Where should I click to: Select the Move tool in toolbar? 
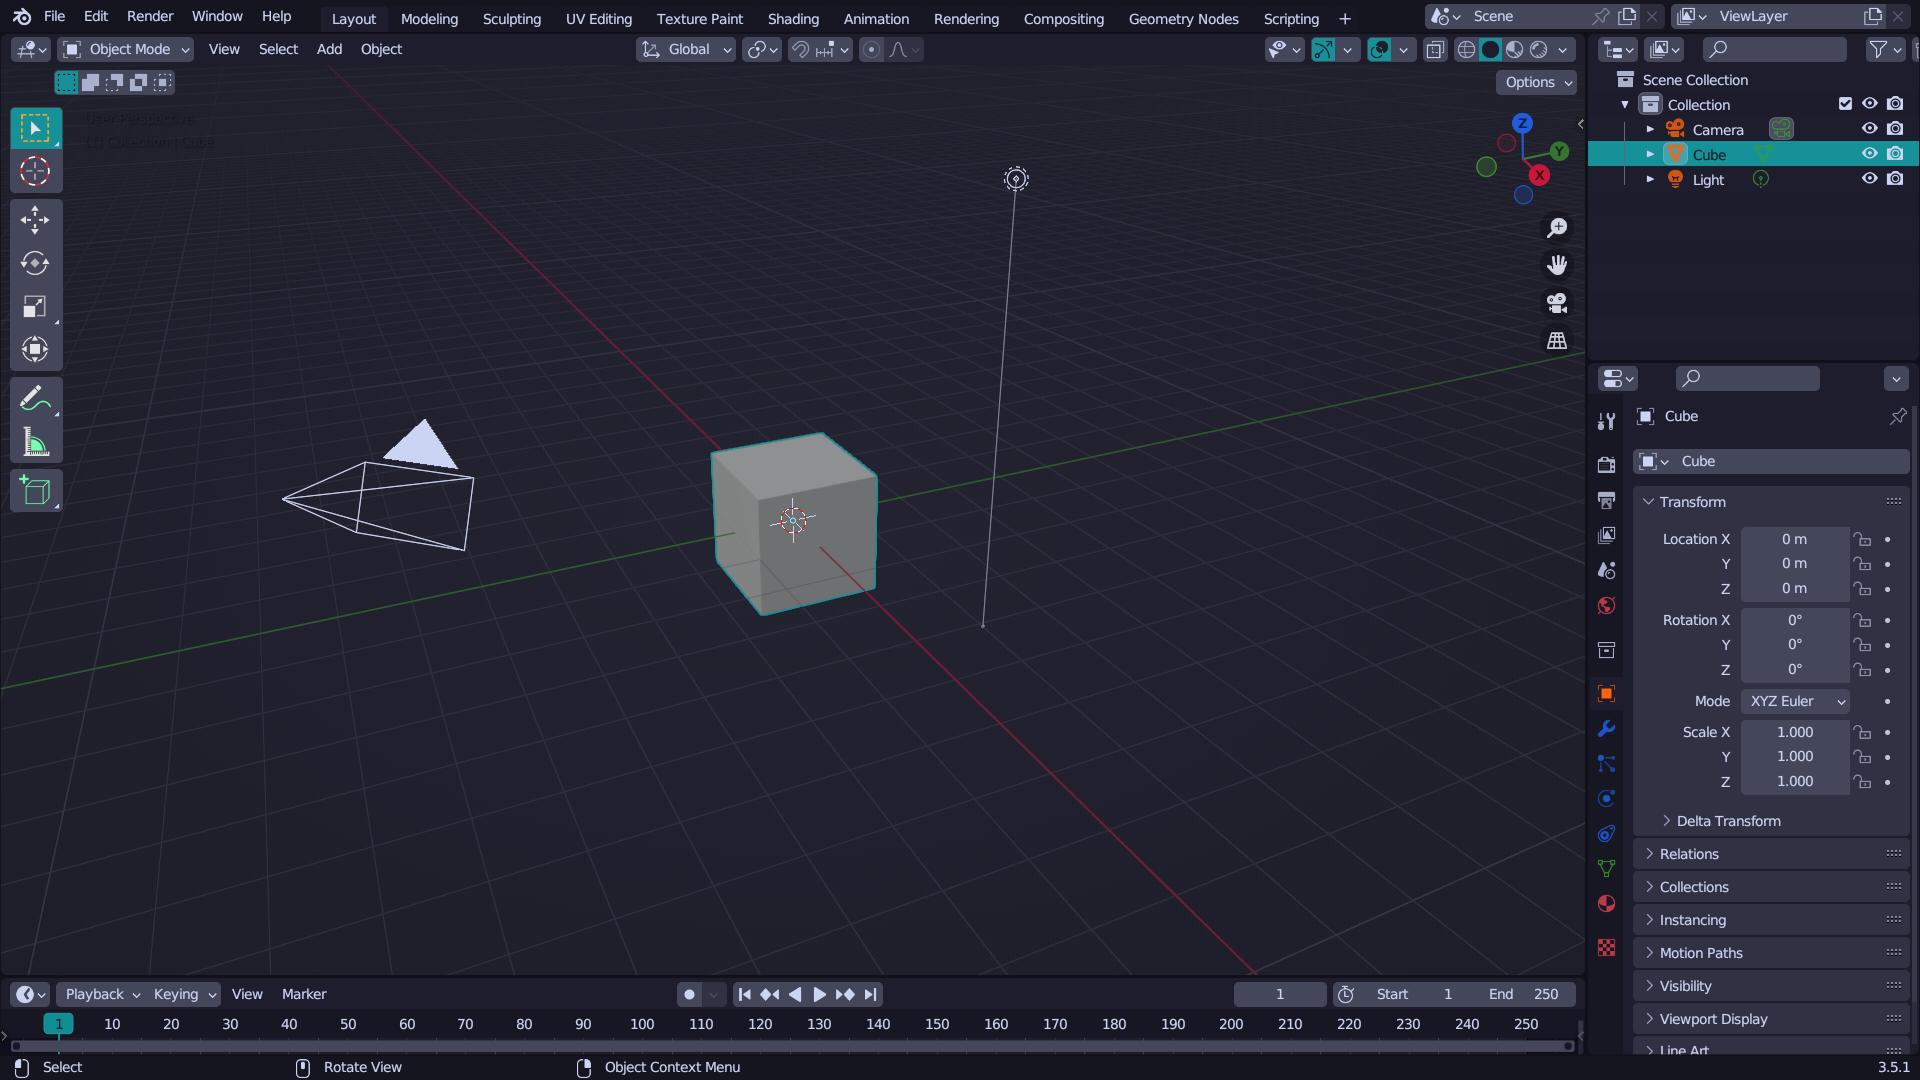(x=36, y=219)
